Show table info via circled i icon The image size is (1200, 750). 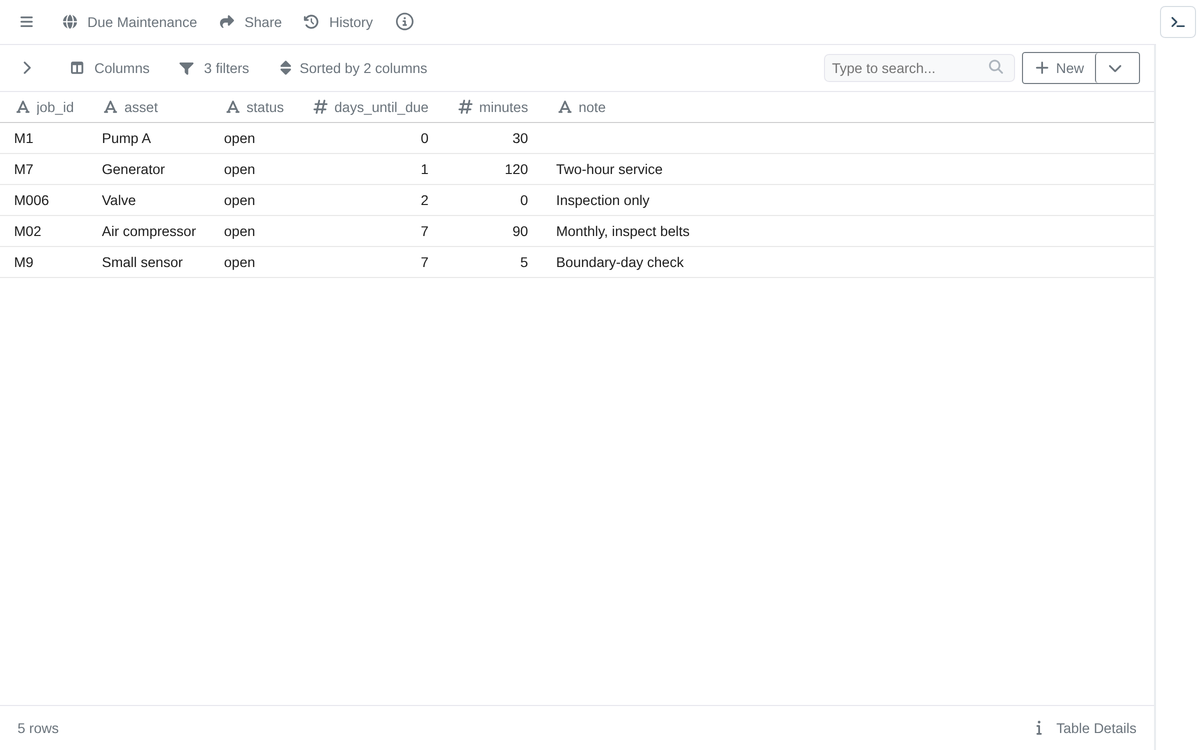point(404,22)
